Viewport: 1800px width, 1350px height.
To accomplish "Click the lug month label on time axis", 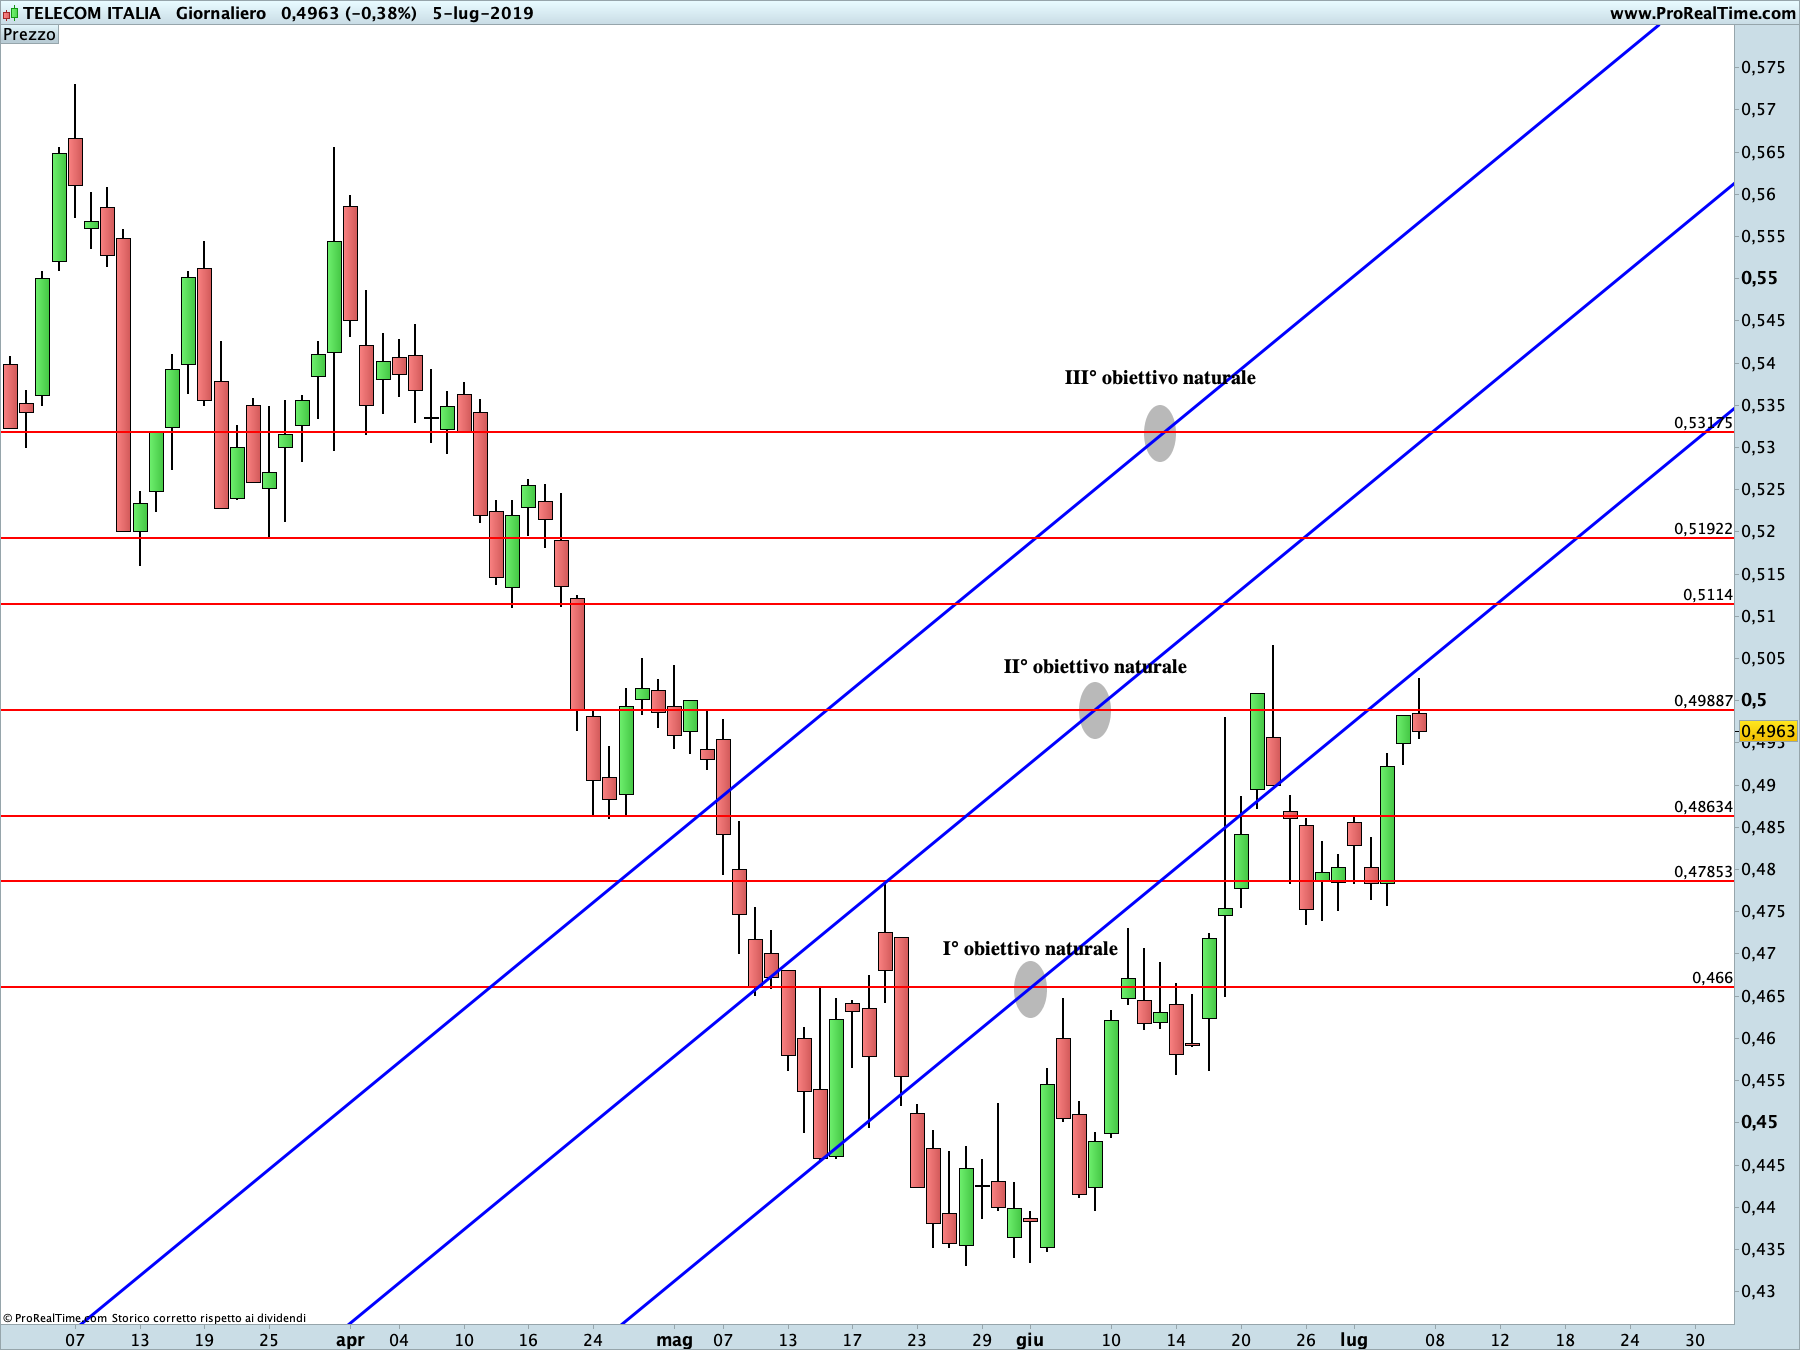I will coord(1354,1340).
